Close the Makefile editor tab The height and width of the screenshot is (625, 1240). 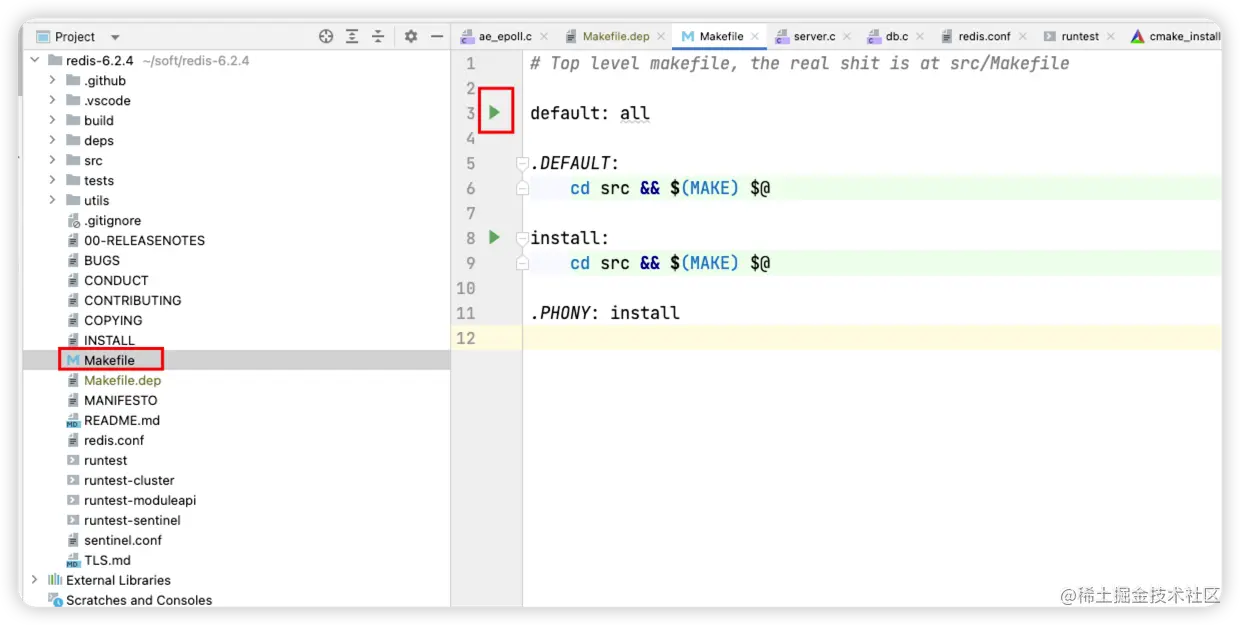pos(755,37)
